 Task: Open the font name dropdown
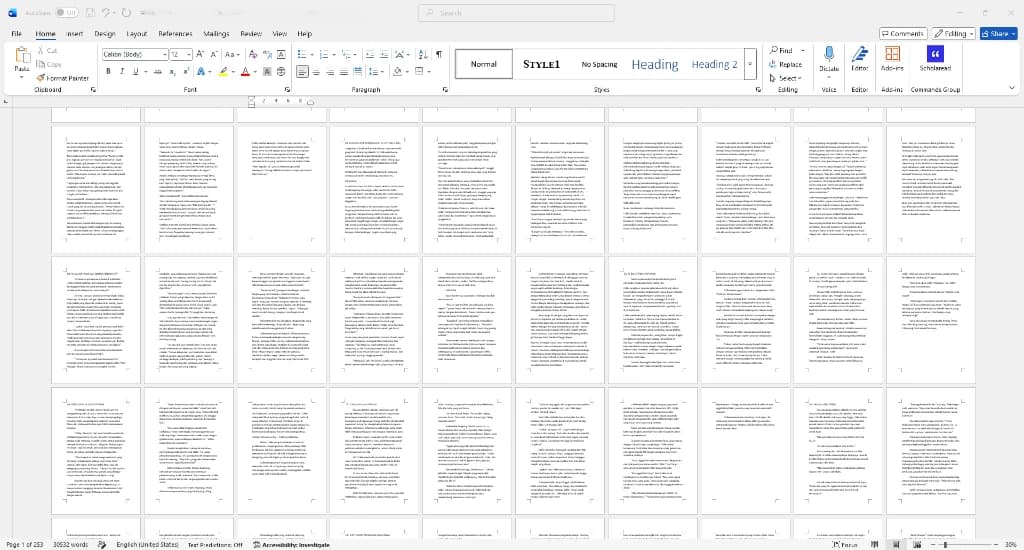click(165, 55)
